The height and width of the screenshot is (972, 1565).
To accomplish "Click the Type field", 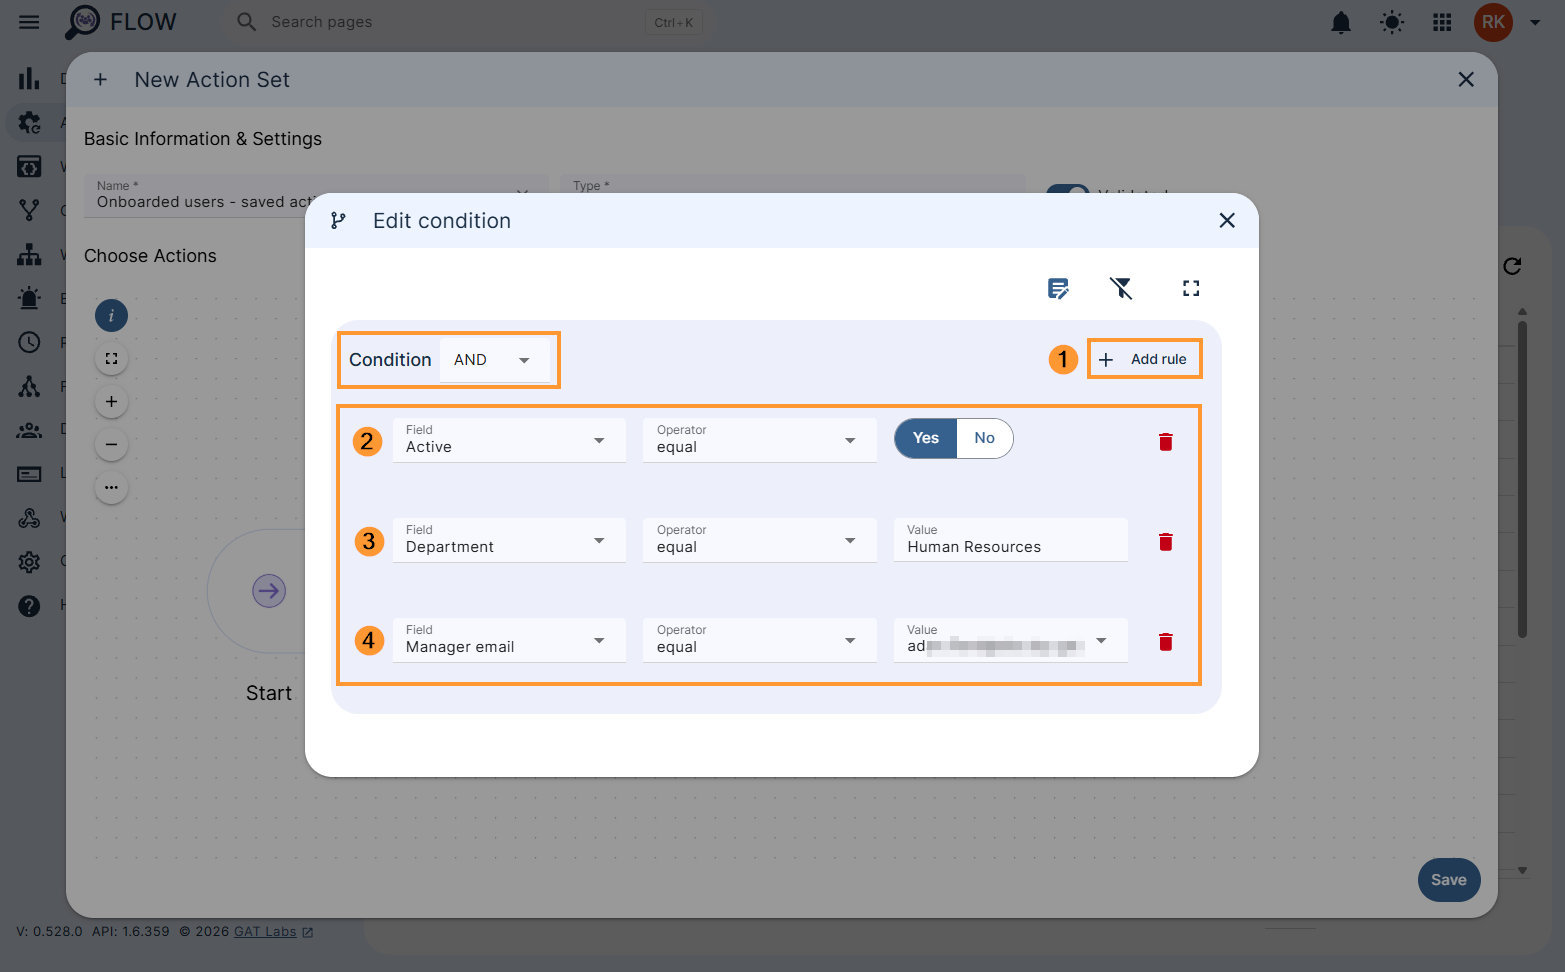I will pyautogui.click(x=793, y=186).
